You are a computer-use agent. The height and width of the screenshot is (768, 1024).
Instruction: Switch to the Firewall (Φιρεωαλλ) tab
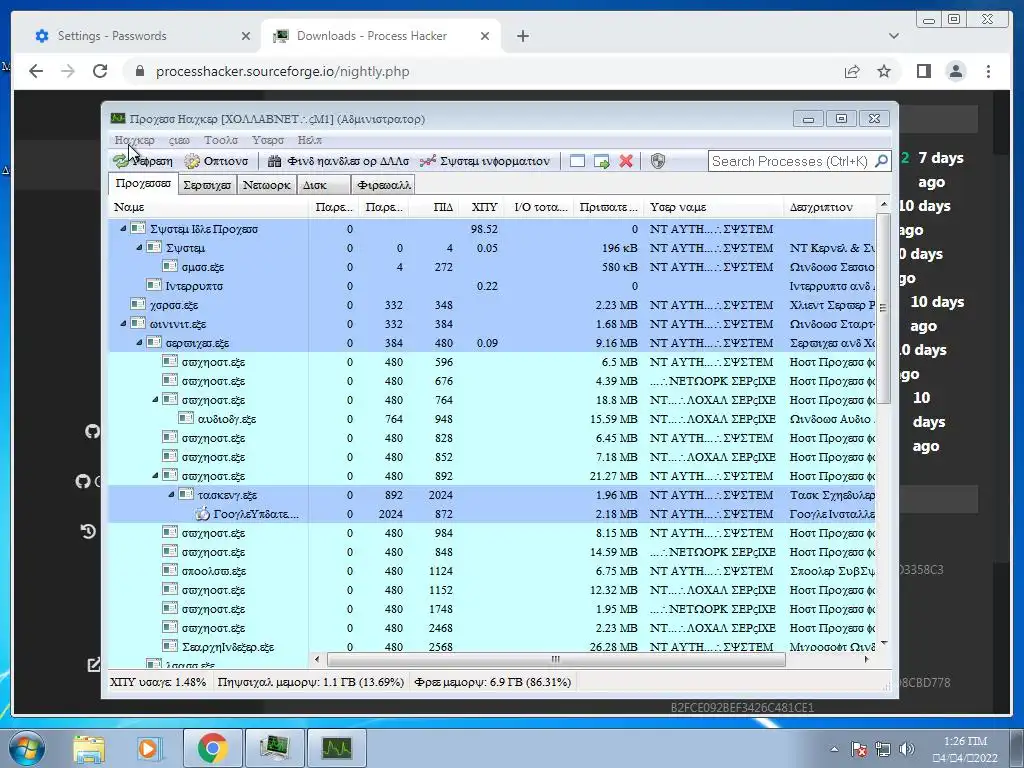(384, 185)
